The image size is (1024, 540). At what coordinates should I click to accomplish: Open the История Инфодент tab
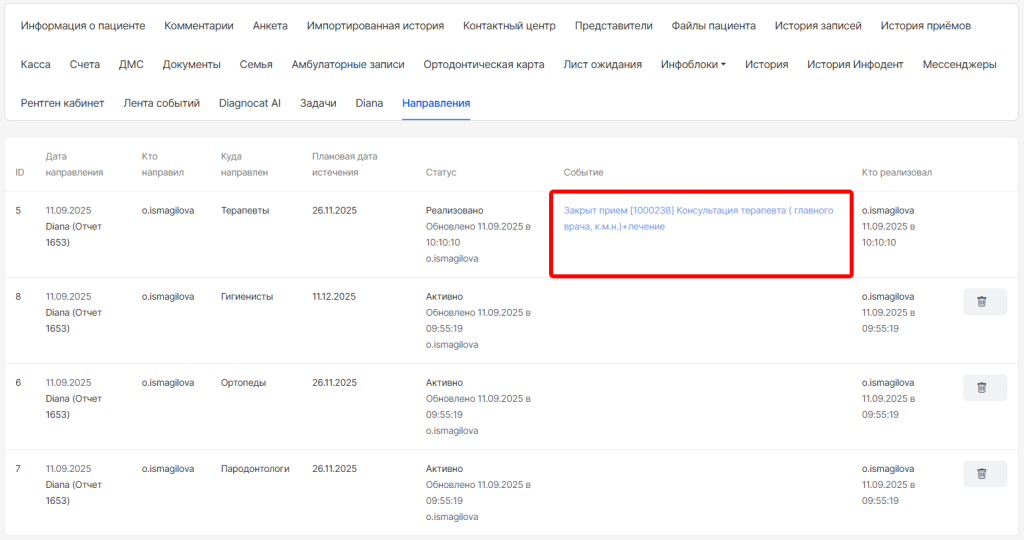click(x=855, y=65)
